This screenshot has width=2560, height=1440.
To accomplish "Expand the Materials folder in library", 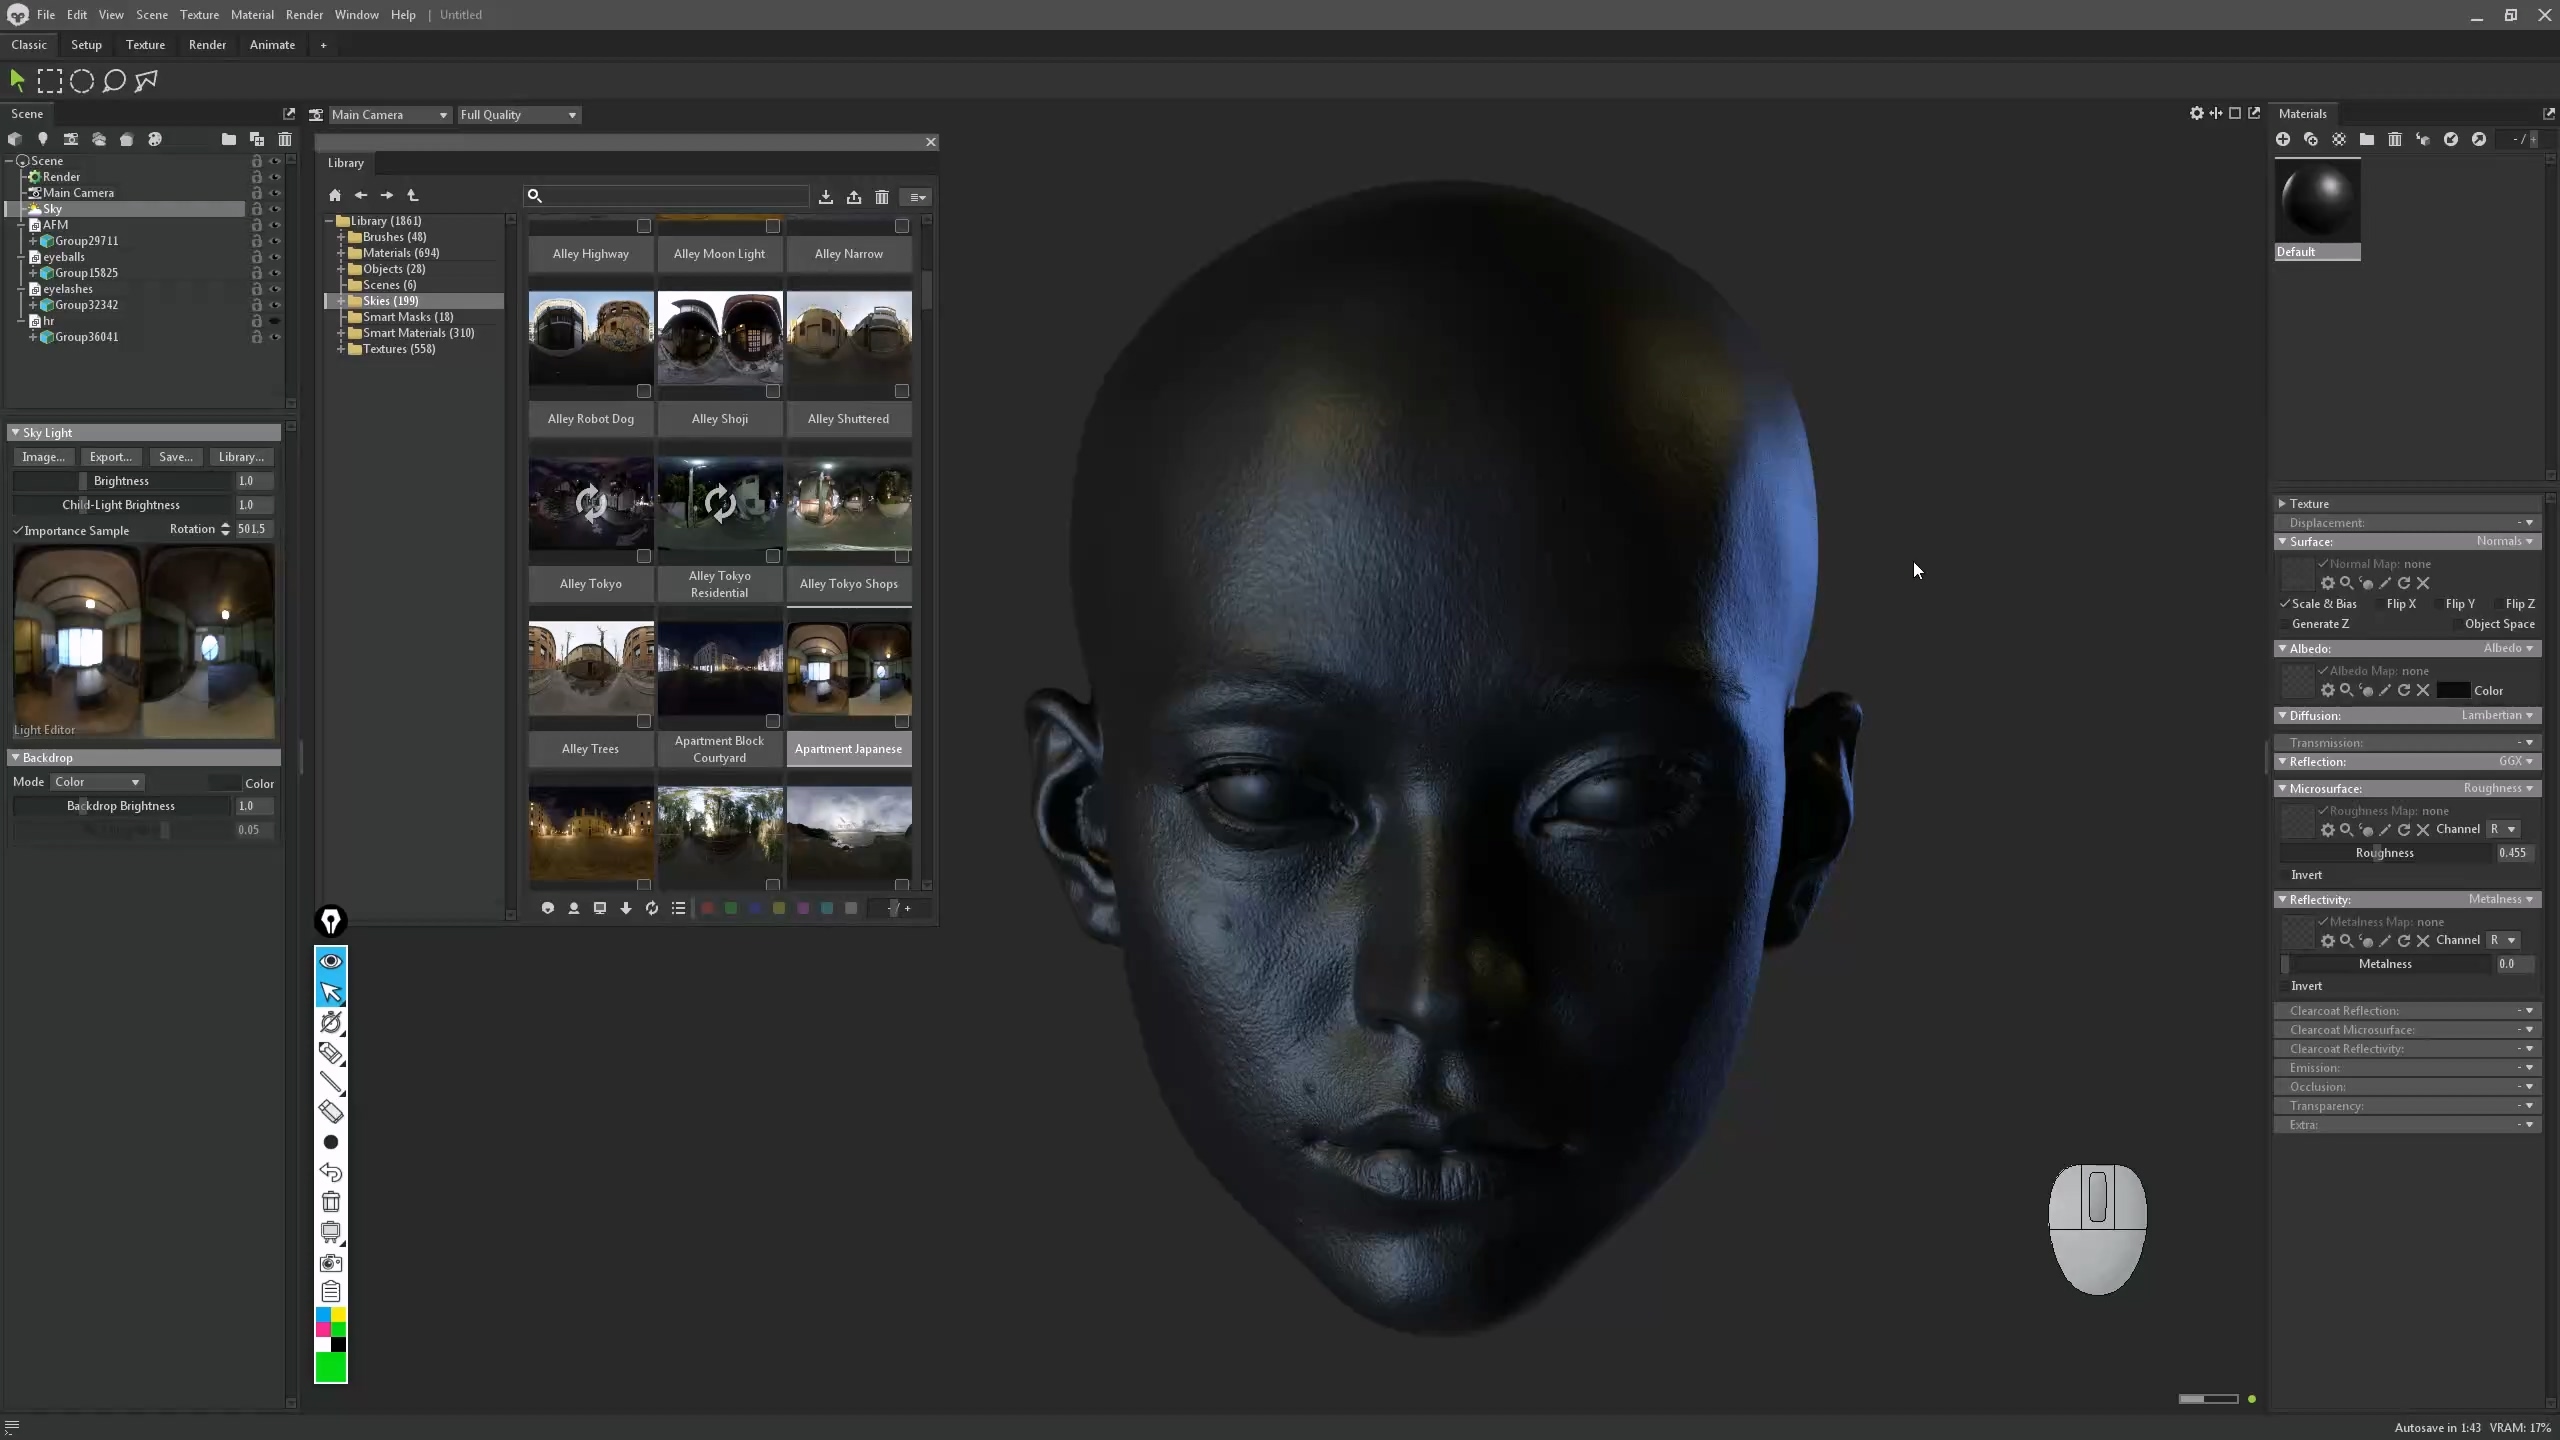I will (x=341, y=253).
